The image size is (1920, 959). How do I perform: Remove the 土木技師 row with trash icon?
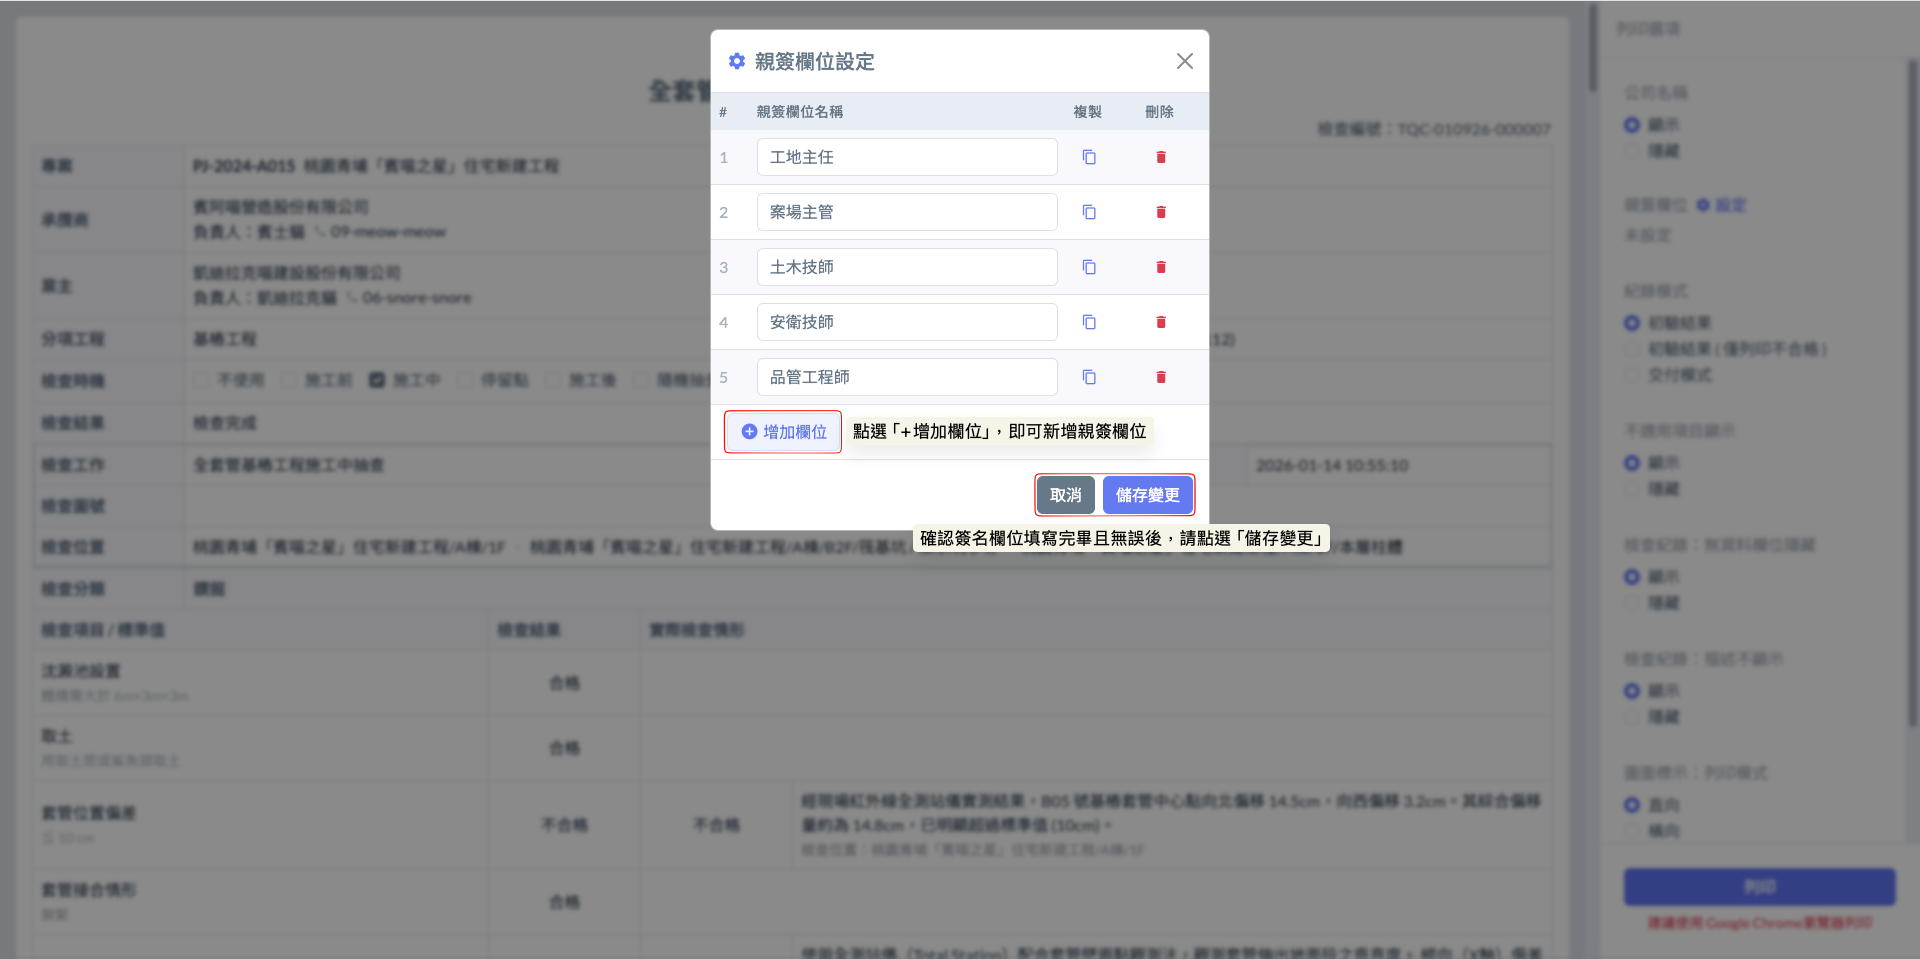point(1161,267)
